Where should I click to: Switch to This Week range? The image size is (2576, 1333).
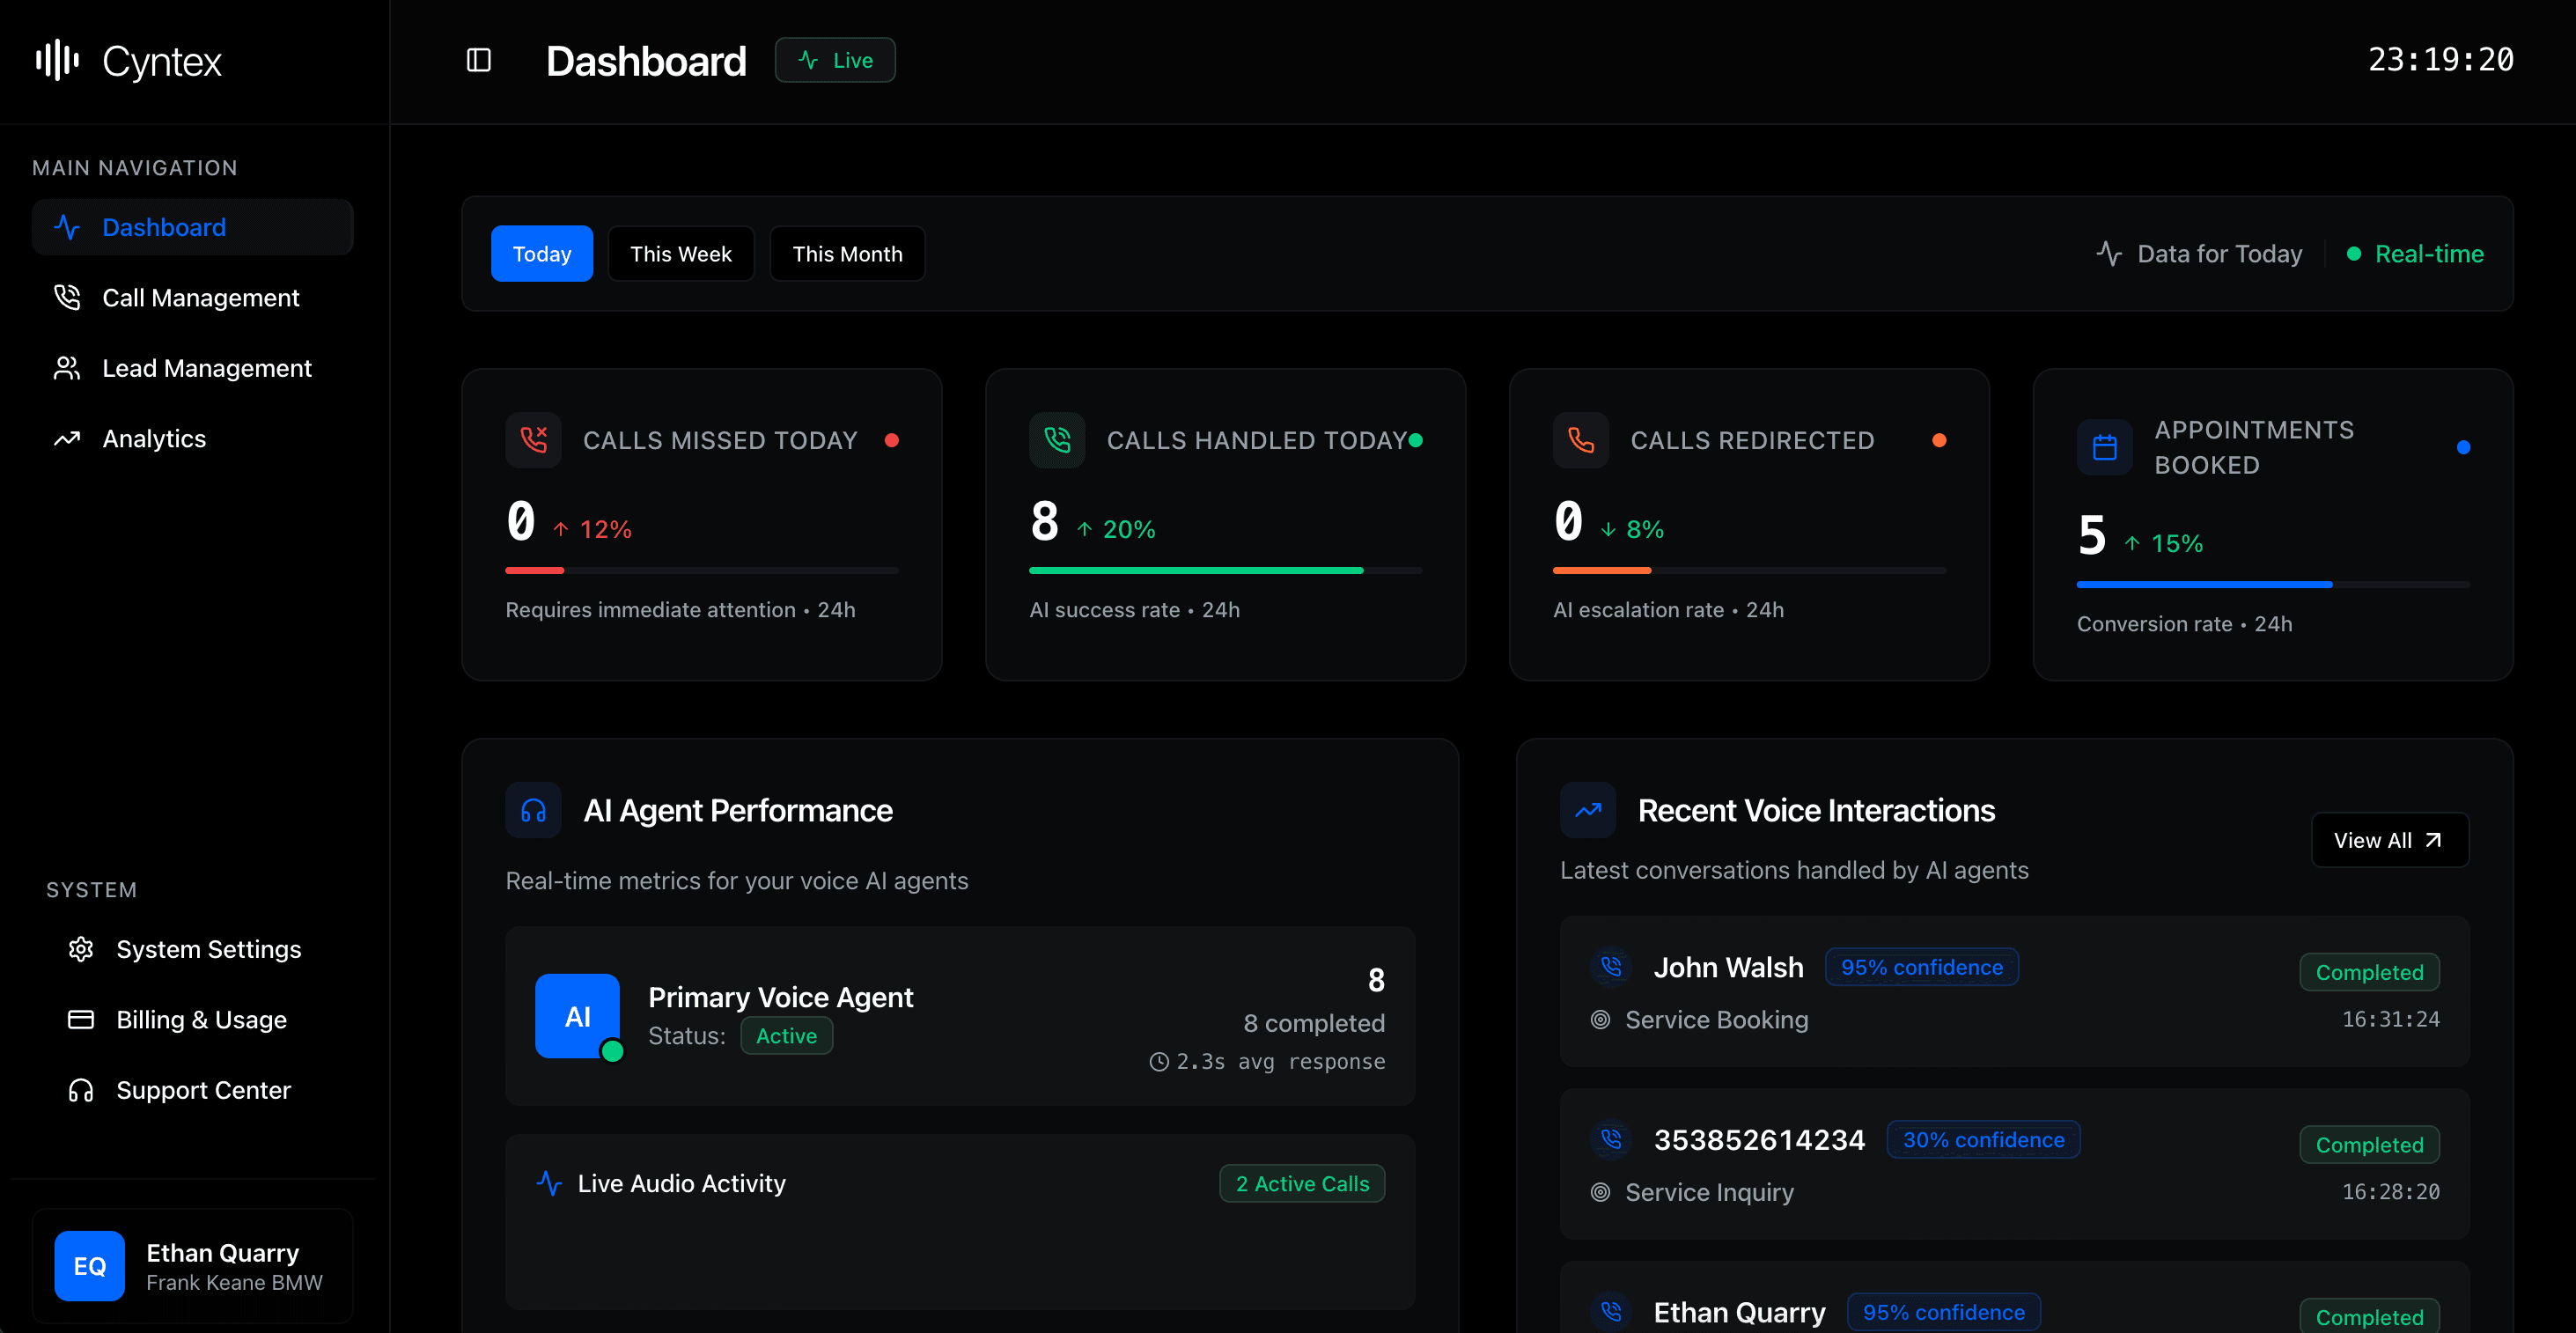tap(681, 254)
